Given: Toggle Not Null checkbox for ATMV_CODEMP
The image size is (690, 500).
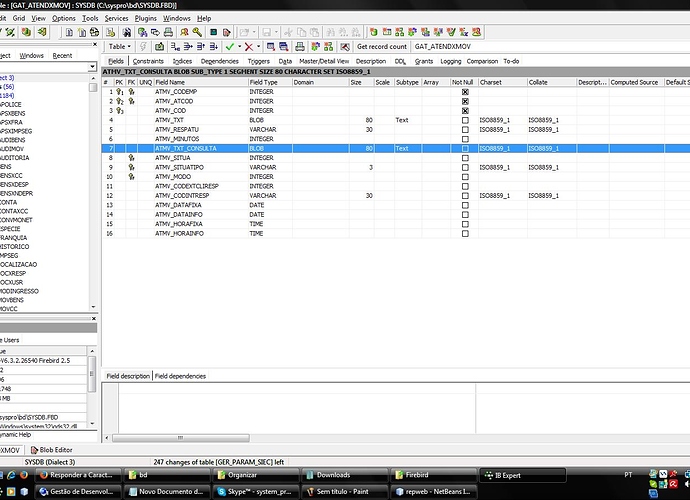Looking at the screenshot, I should pos(465,92).
